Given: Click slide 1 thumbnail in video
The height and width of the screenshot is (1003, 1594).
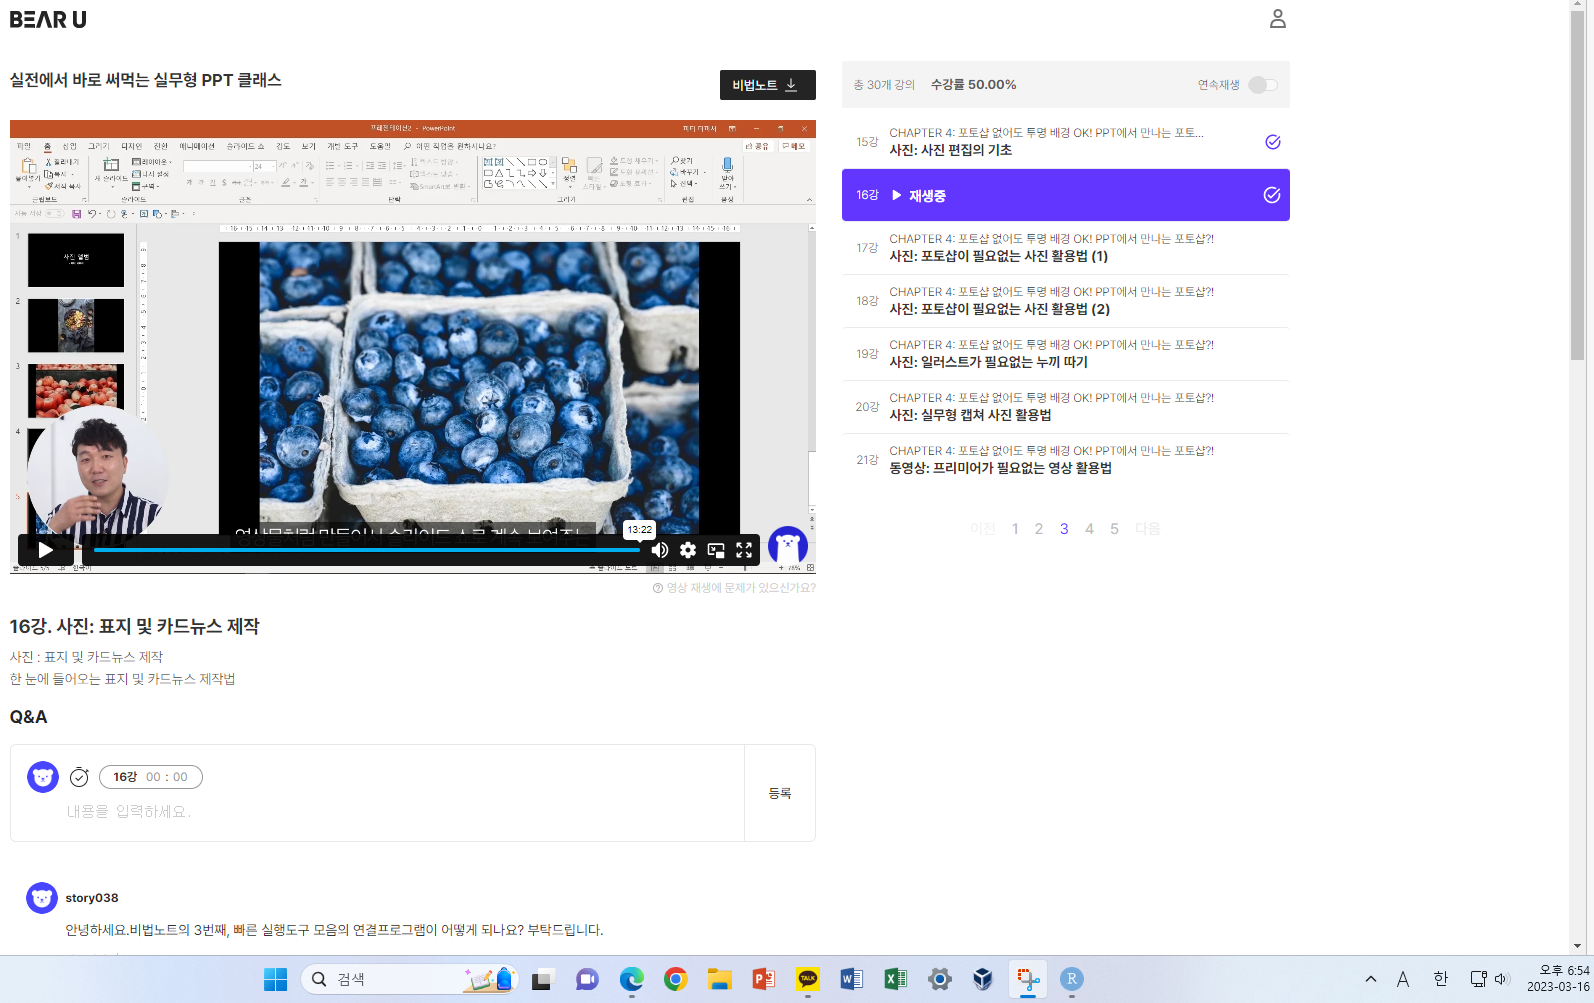Looking at the screenshot, I should tap(76, 260).
